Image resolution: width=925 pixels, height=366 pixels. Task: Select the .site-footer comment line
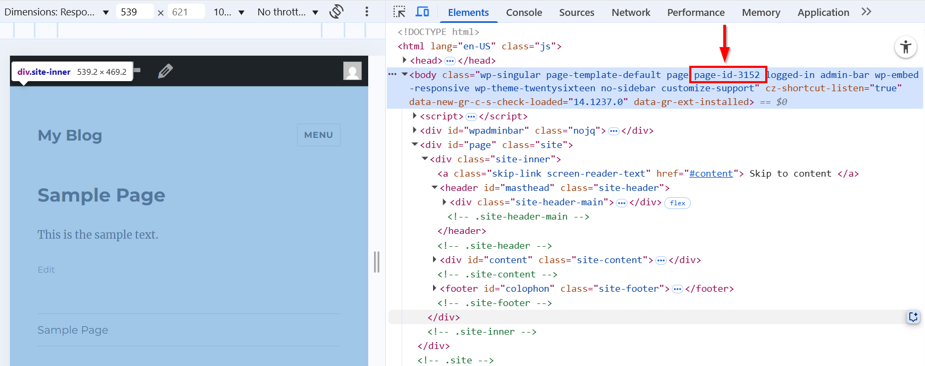point(494,303)
